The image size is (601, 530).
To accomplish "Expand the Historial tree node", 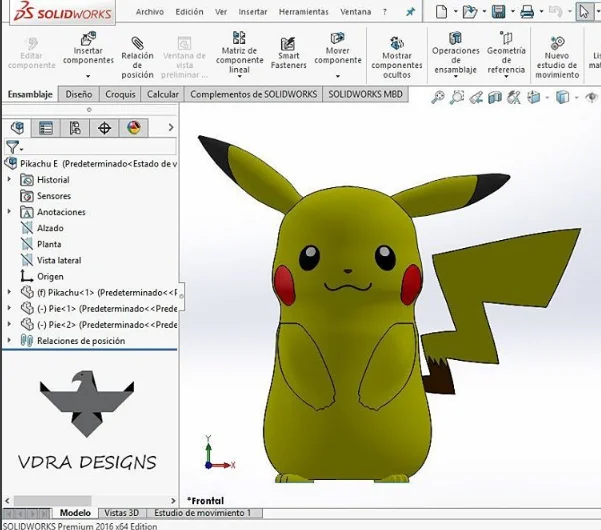I will coord(10,180).
